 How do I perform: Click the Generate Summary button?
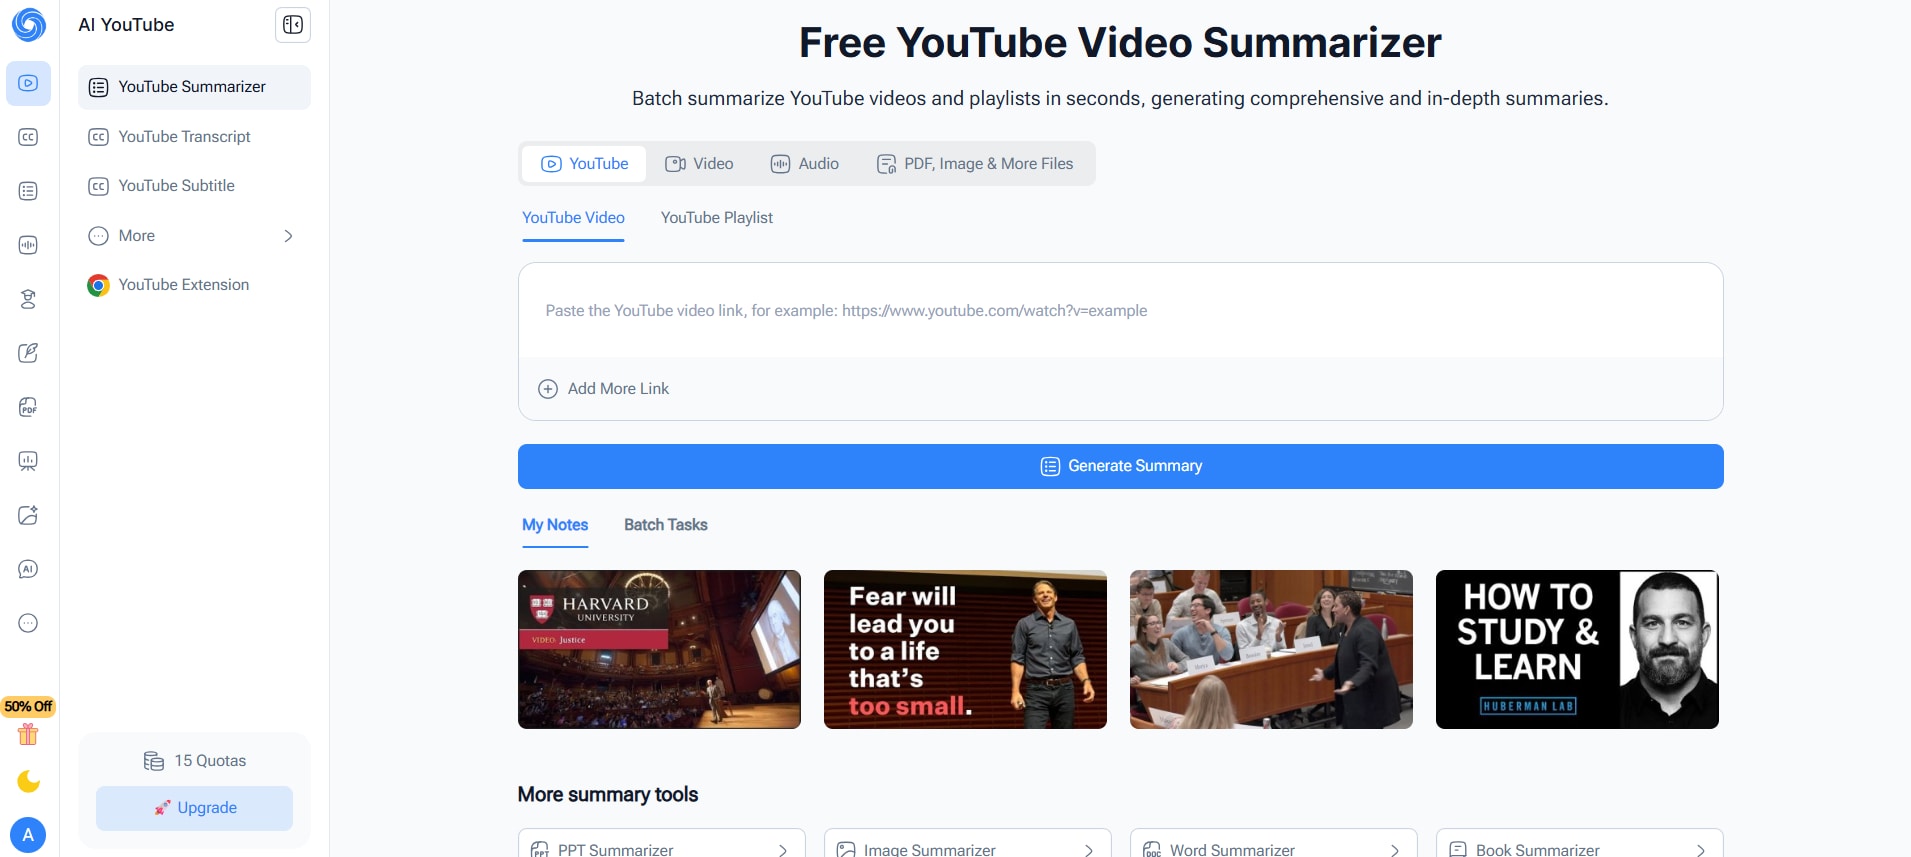coord(1120,466)
